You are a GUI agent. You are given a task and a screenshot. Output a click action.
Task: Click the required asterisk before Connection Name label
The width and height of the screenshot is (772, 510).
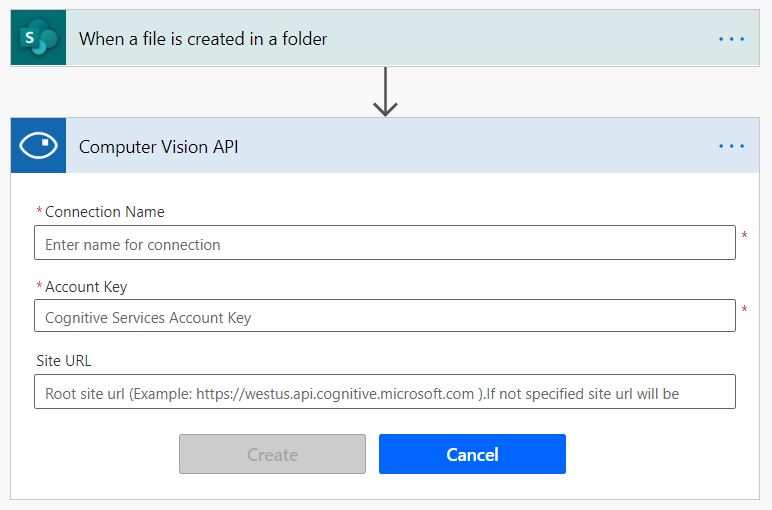40,213
